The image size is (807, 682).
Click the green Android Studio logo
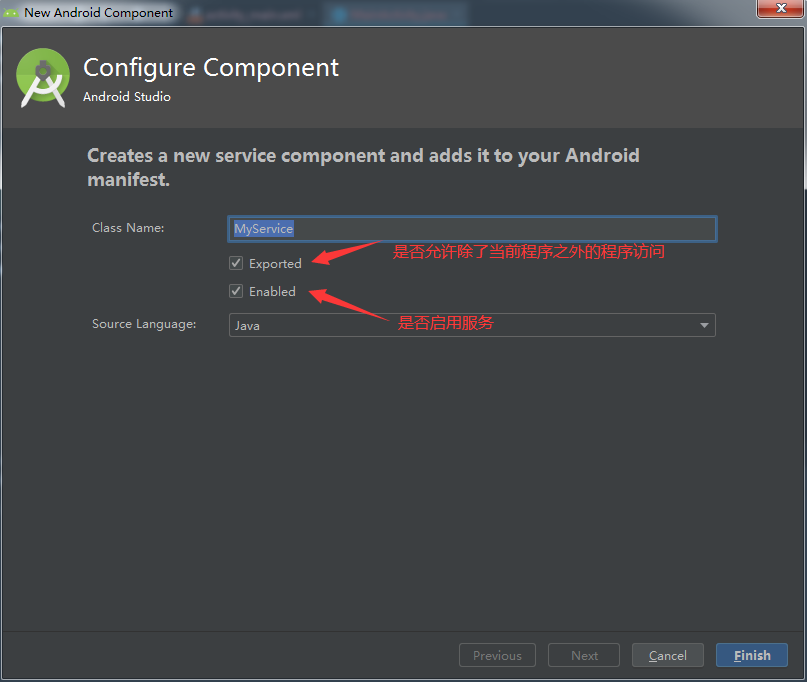[x=43, y=77]
